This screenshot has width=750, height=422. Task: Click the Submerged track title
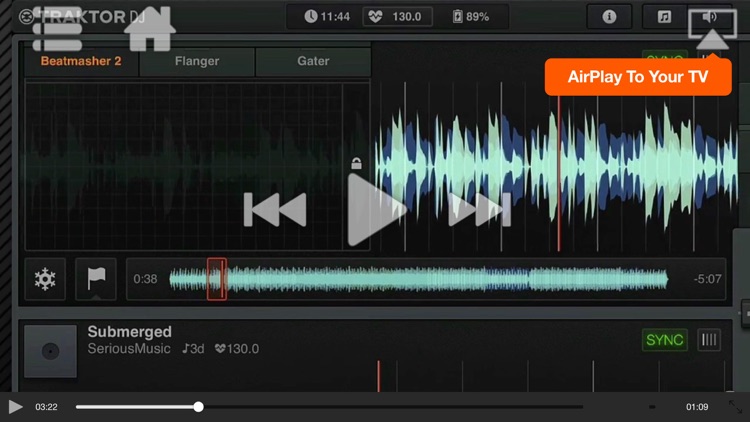pos(130,332)
